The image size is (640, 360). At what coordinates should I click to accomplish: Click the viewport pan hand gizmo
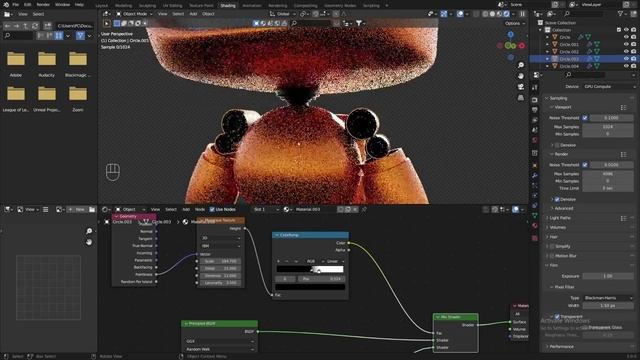(521, 76)
